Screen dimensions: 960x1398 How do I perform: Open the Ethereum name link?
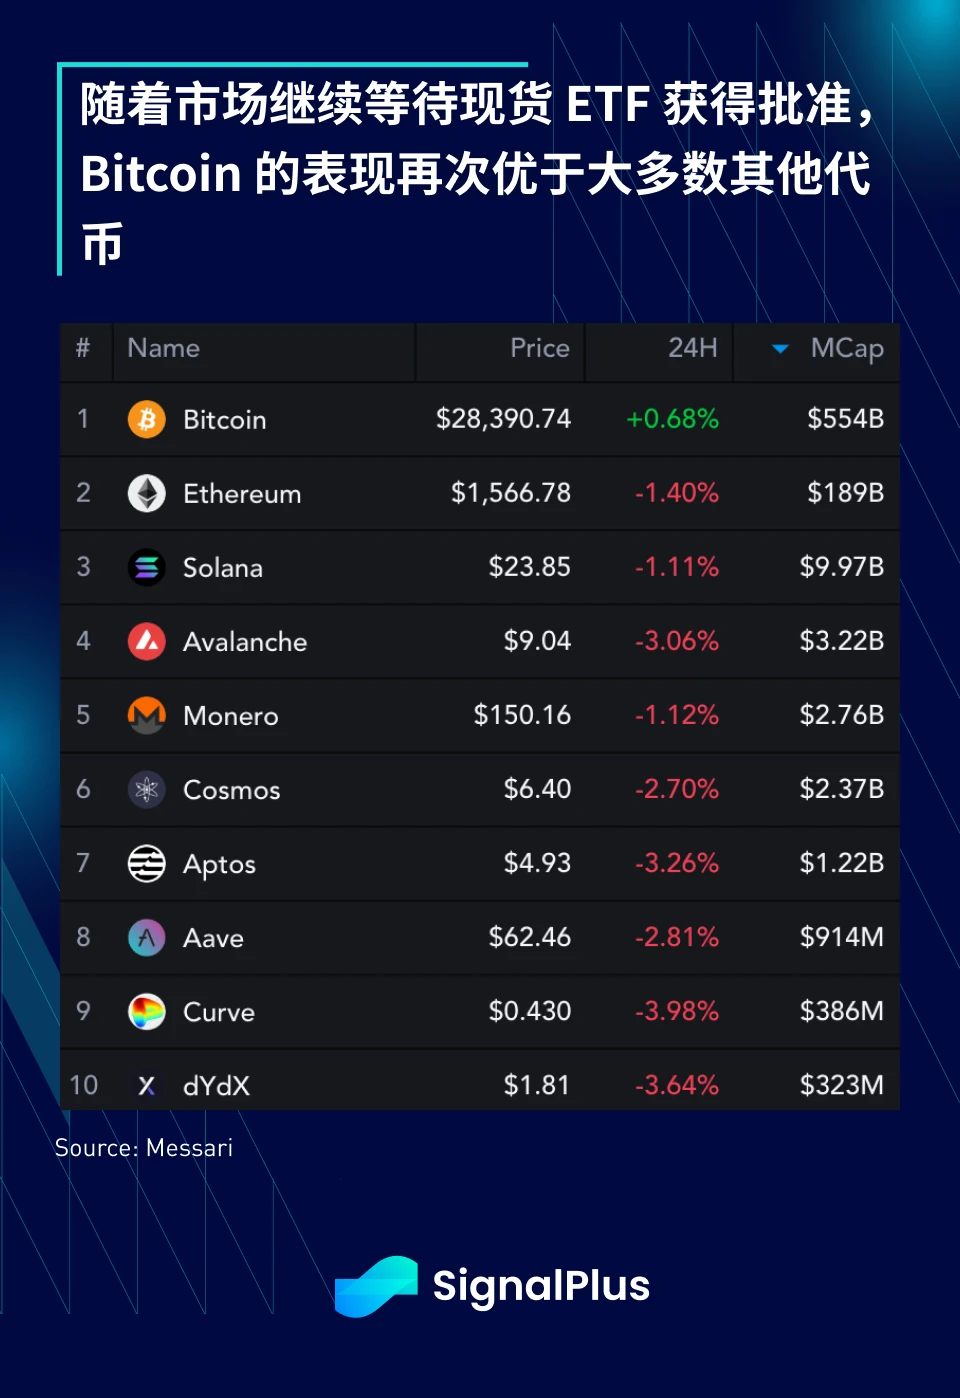point(242,494)
